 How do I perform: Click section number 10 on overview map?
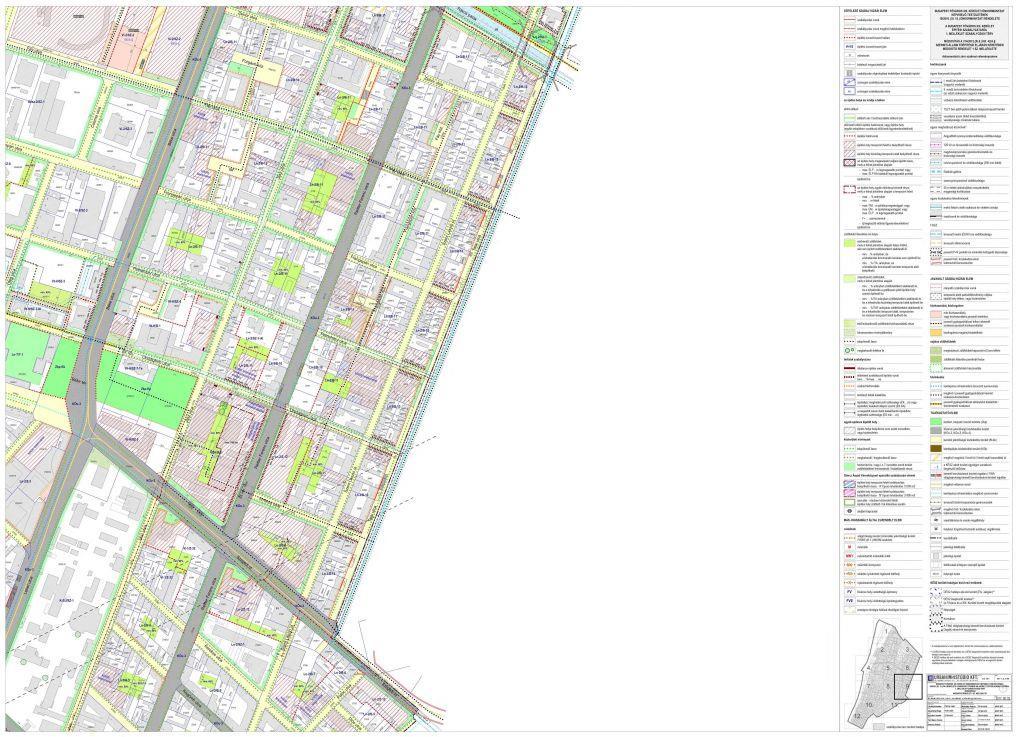[869, 705]
